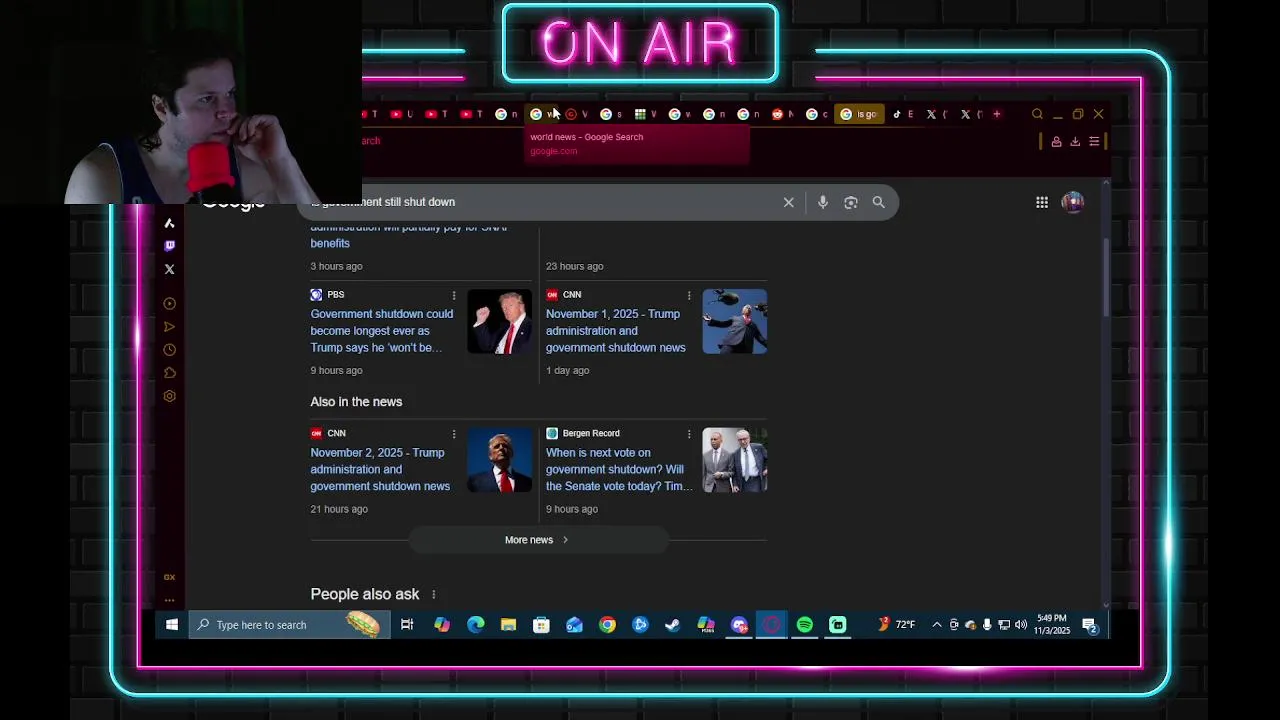Open the taskbar volume speaker icon
This screenshot has height=720, width=1280.
coord(1020,625)
